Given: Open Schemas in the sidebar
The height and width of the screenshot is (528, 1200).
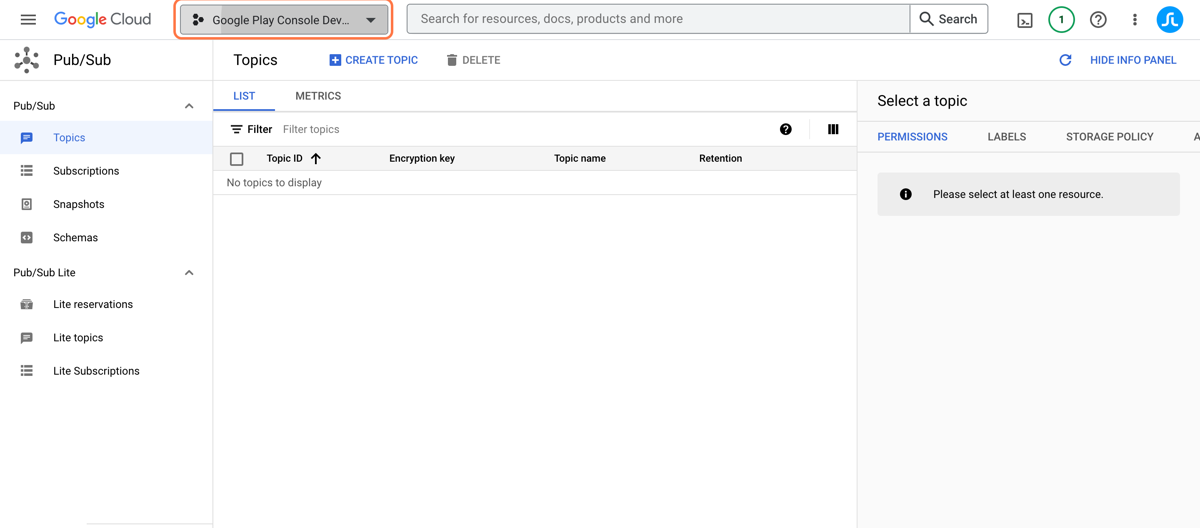Looking at the screenshot, I should click(x=106, y=238).
